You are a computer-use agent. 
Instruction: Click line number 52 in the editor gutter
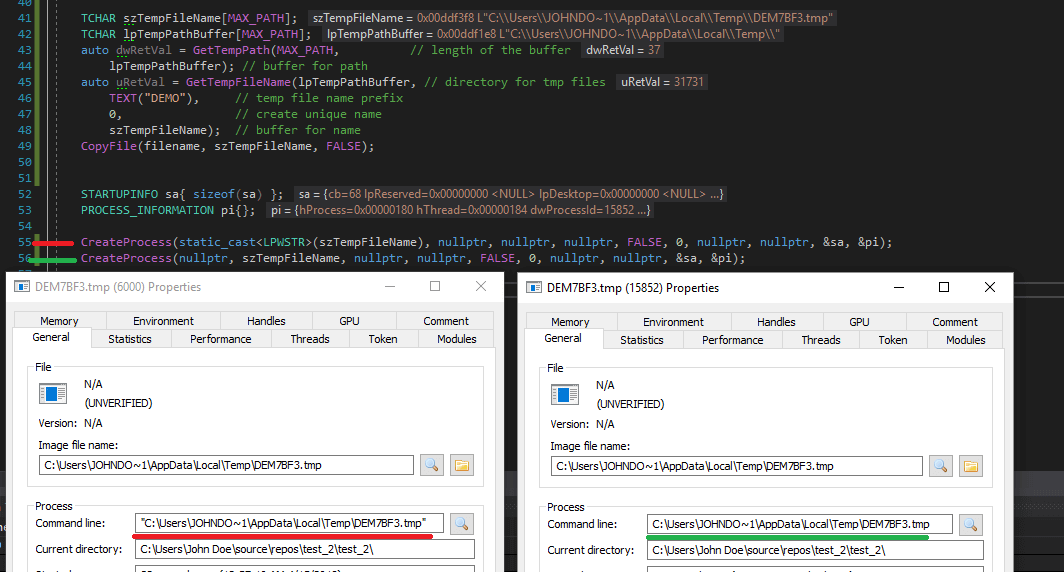[x=24, y=194]
